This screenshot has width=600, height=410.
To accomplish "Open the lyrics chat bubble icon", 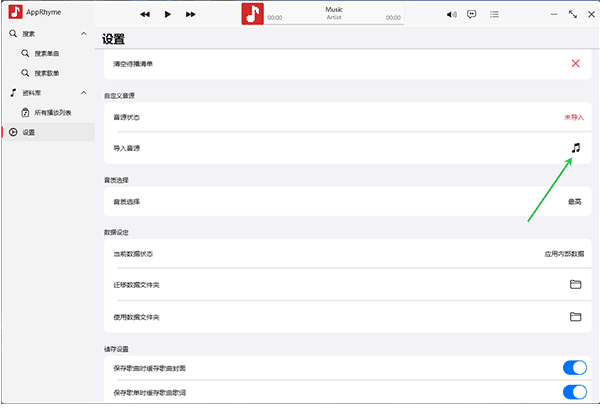I will click(472, 14).
